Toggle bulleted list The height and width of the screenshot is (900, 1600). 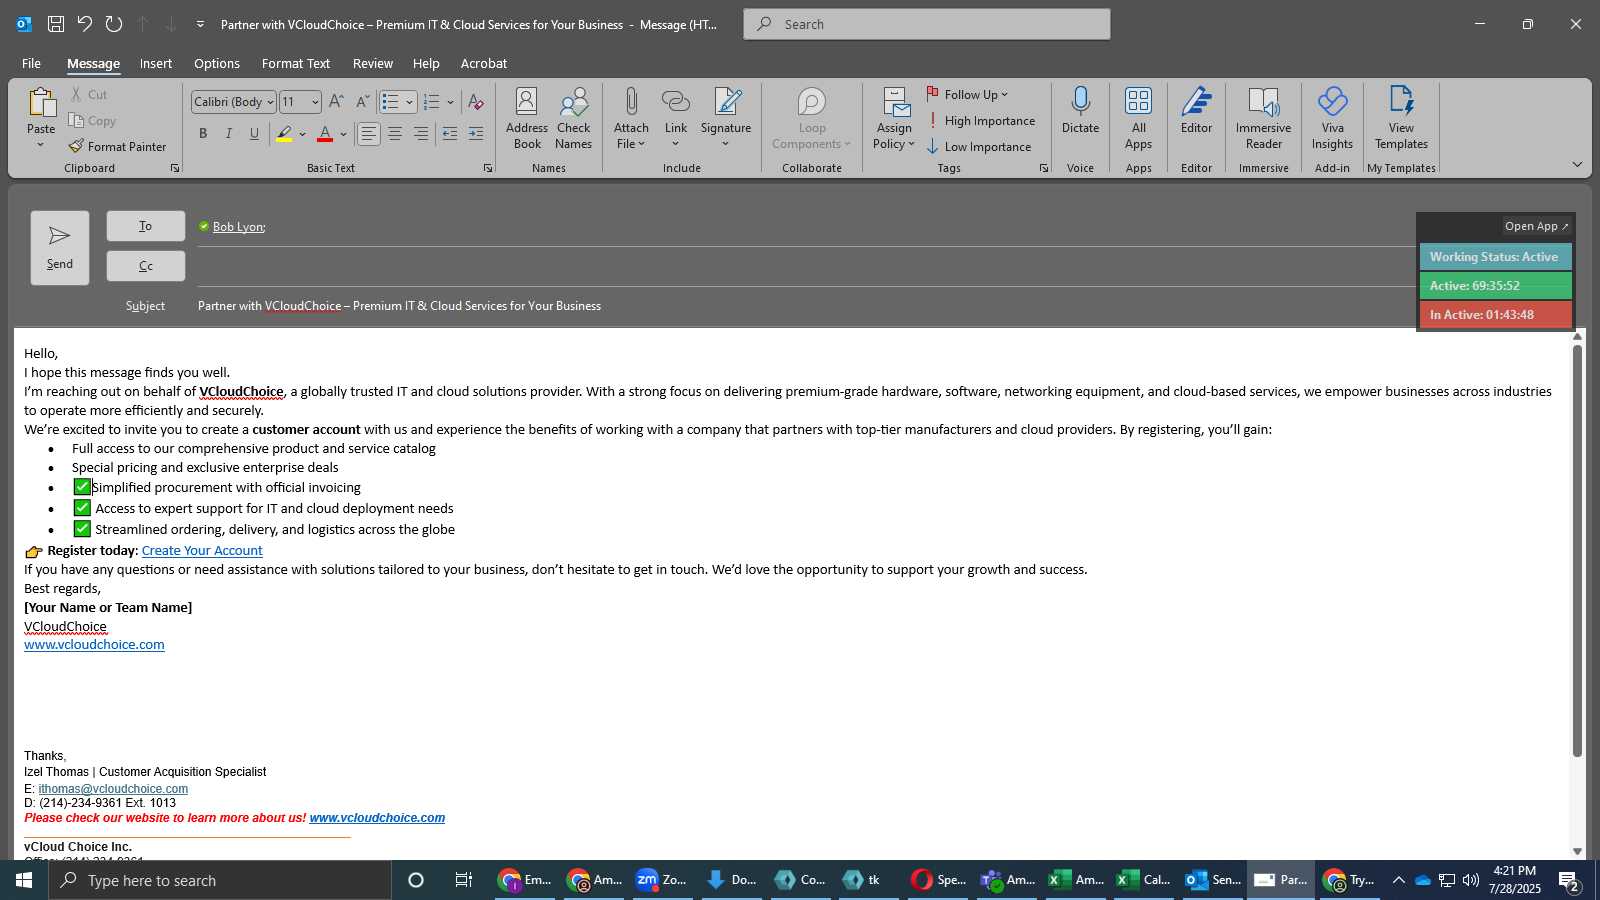390,102
